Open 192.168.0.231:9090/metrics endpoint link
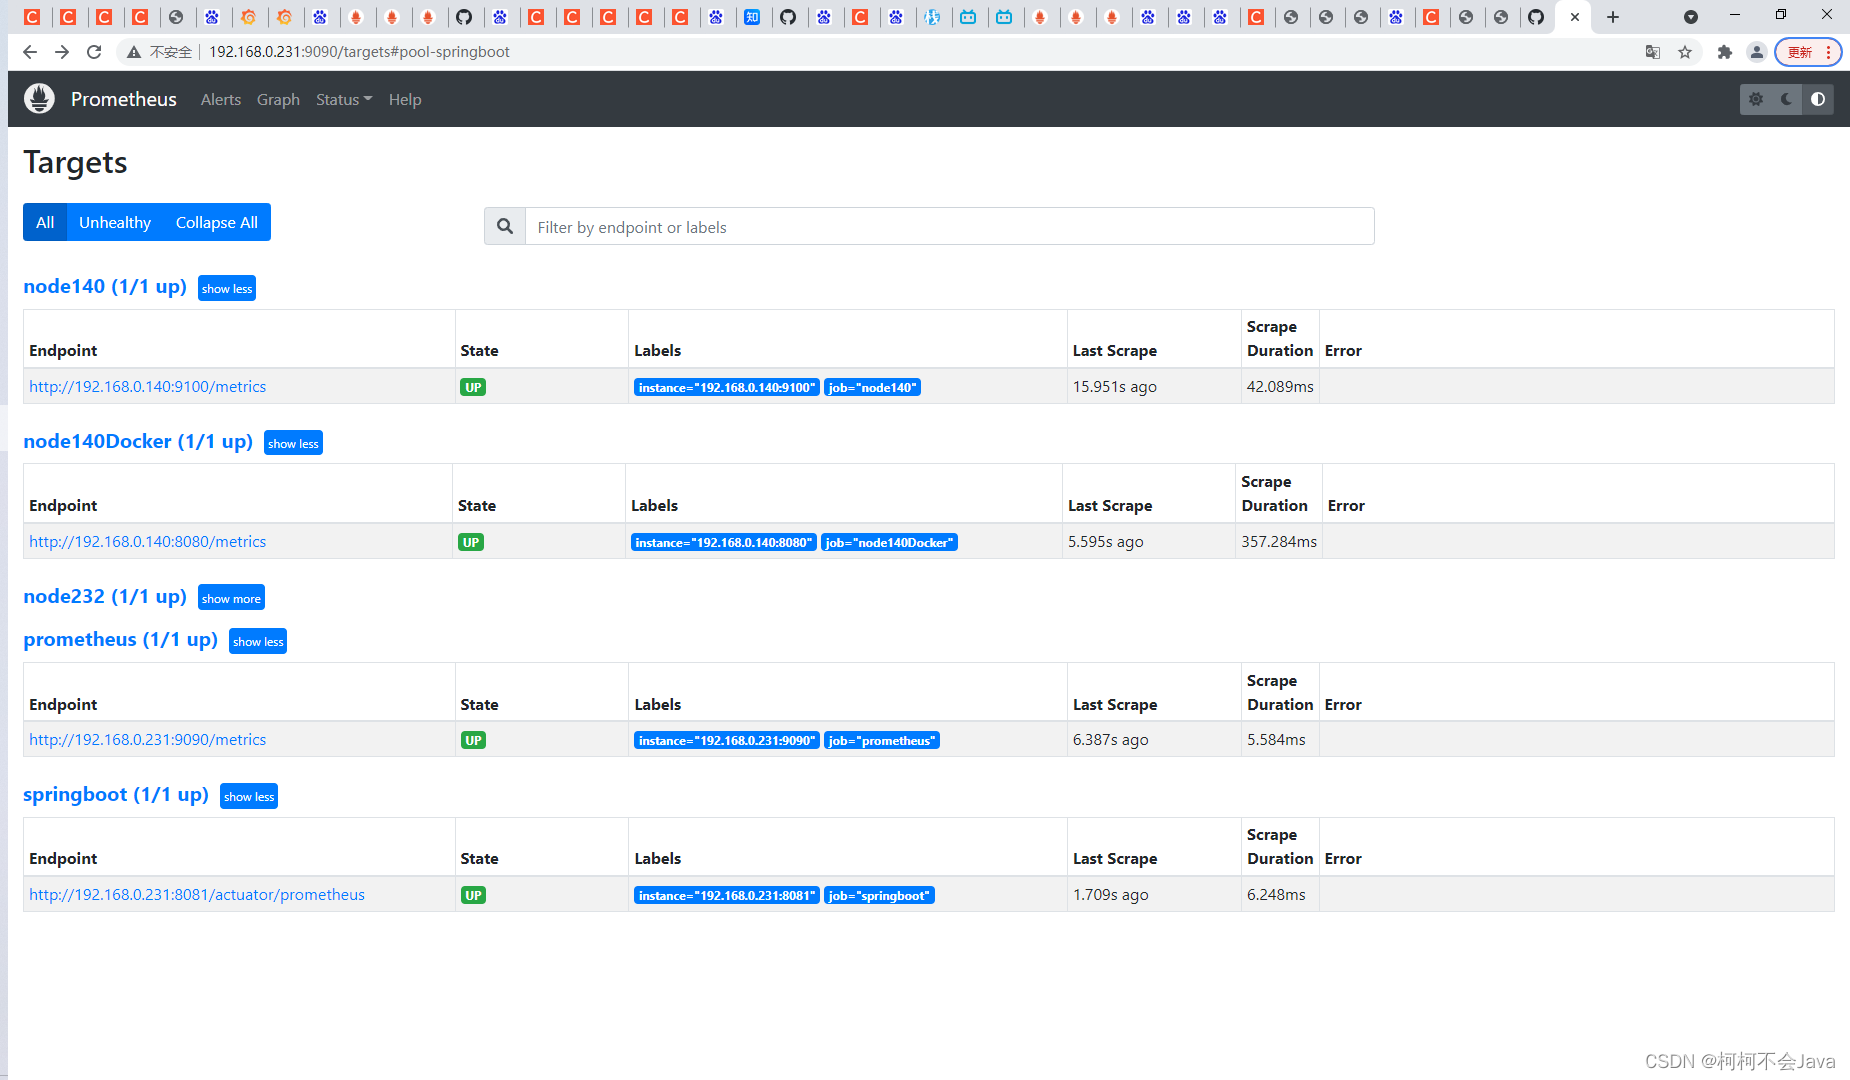 tap(148, 740)
